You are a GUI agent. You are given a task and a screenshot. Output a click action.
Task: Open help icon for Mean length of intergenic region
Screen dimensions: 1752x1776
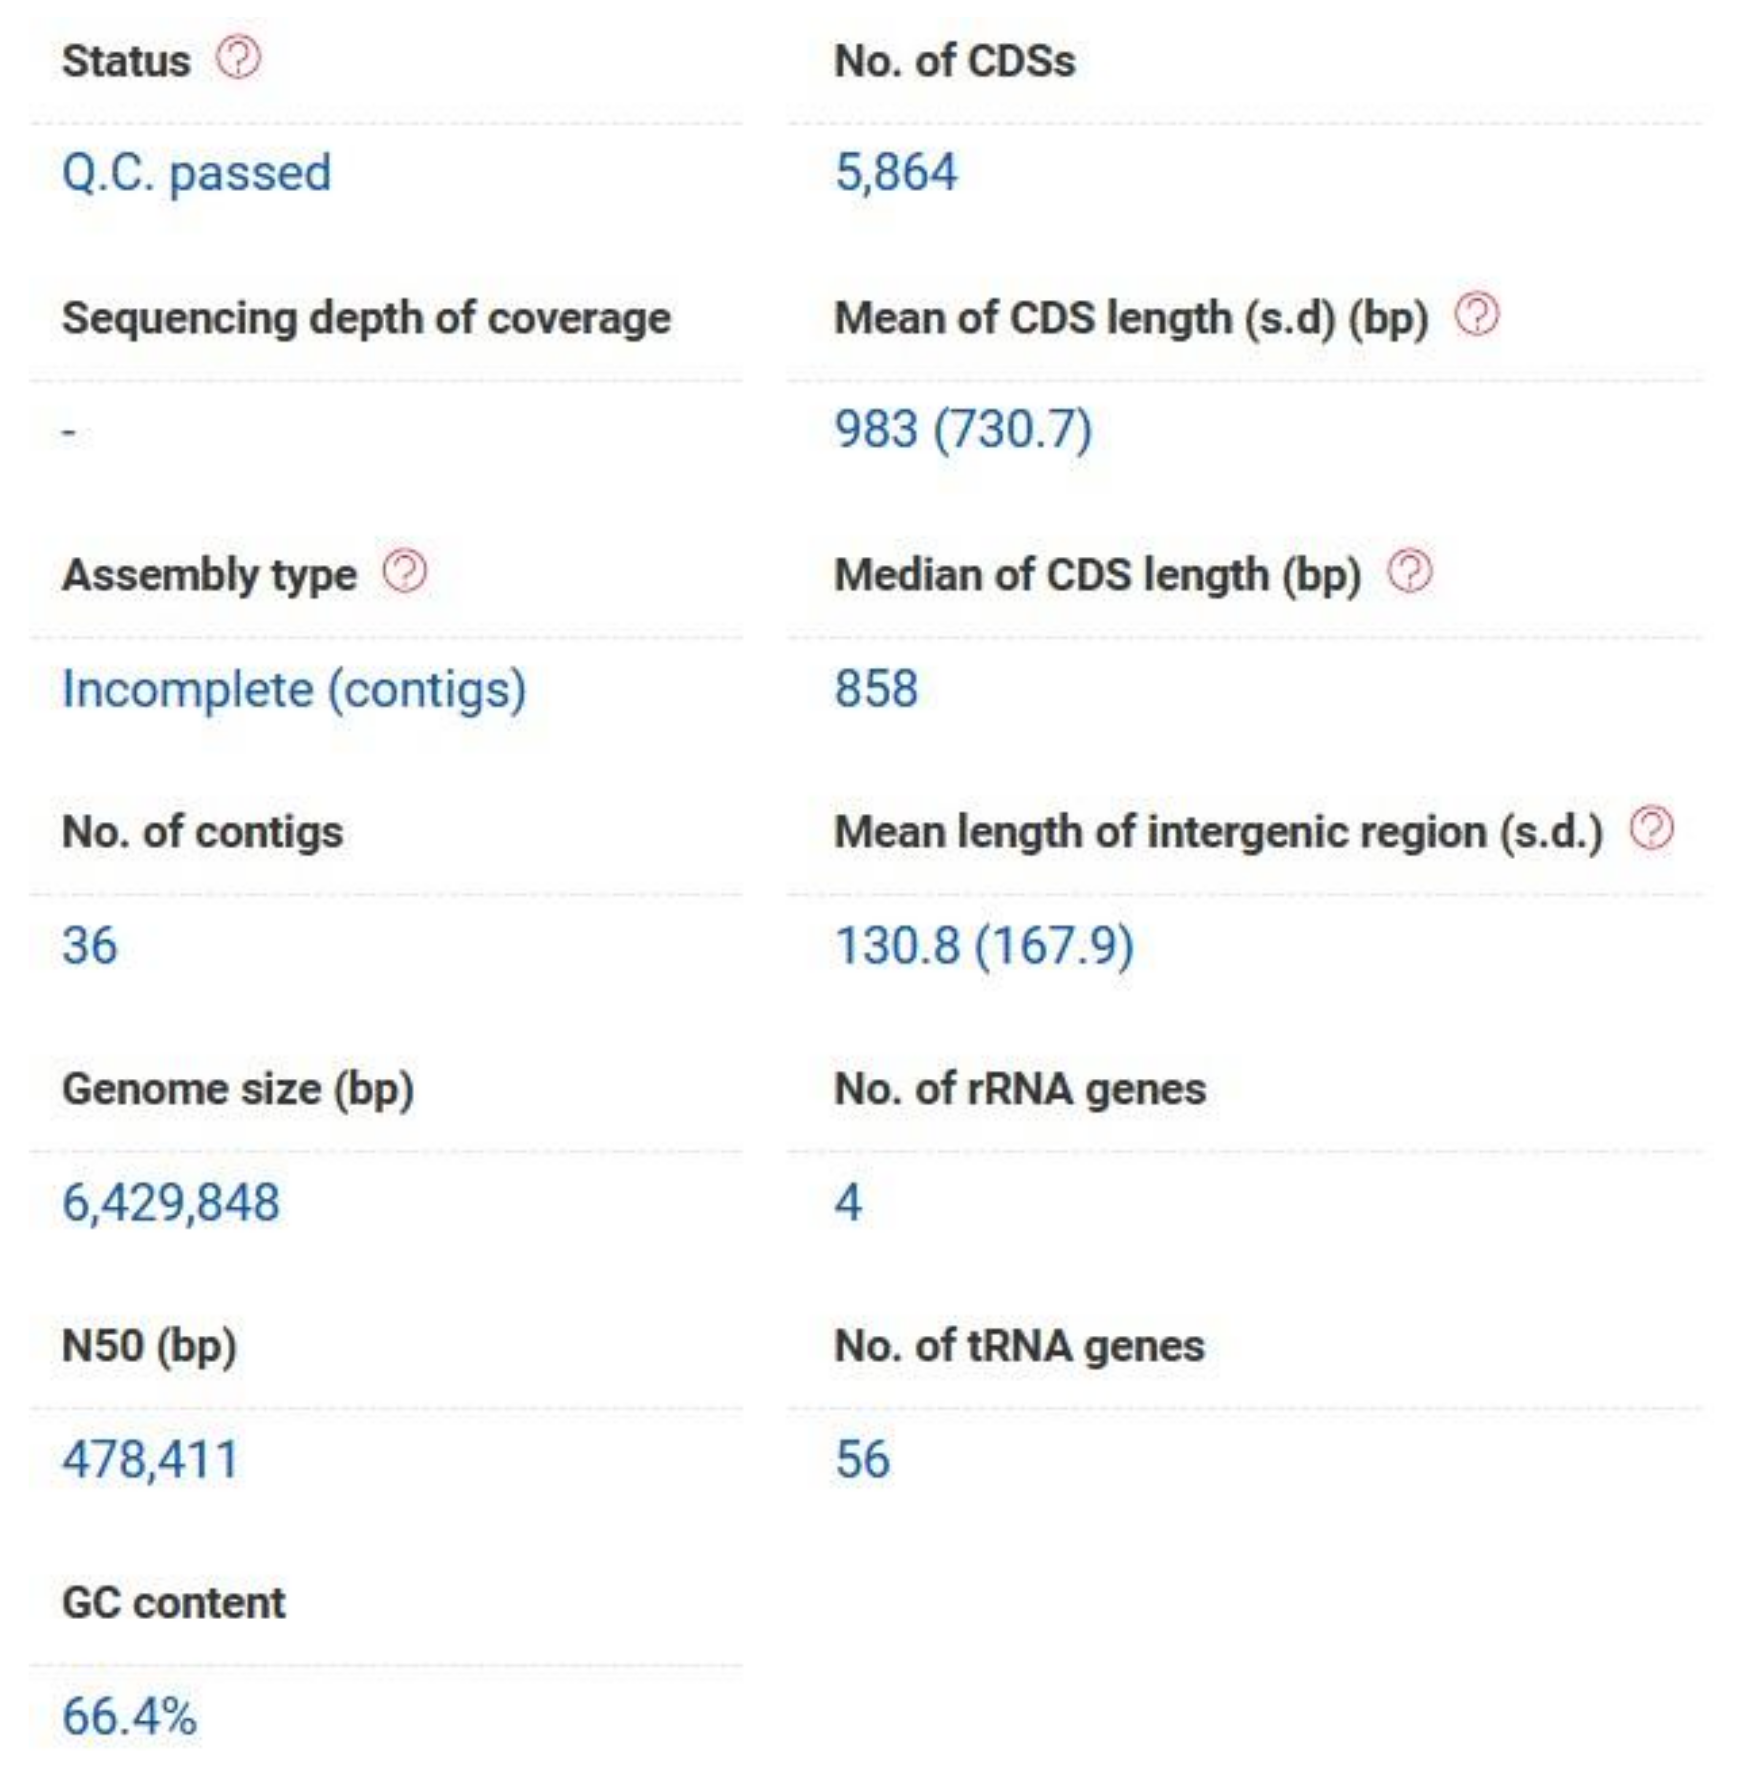pos(1651,829)
